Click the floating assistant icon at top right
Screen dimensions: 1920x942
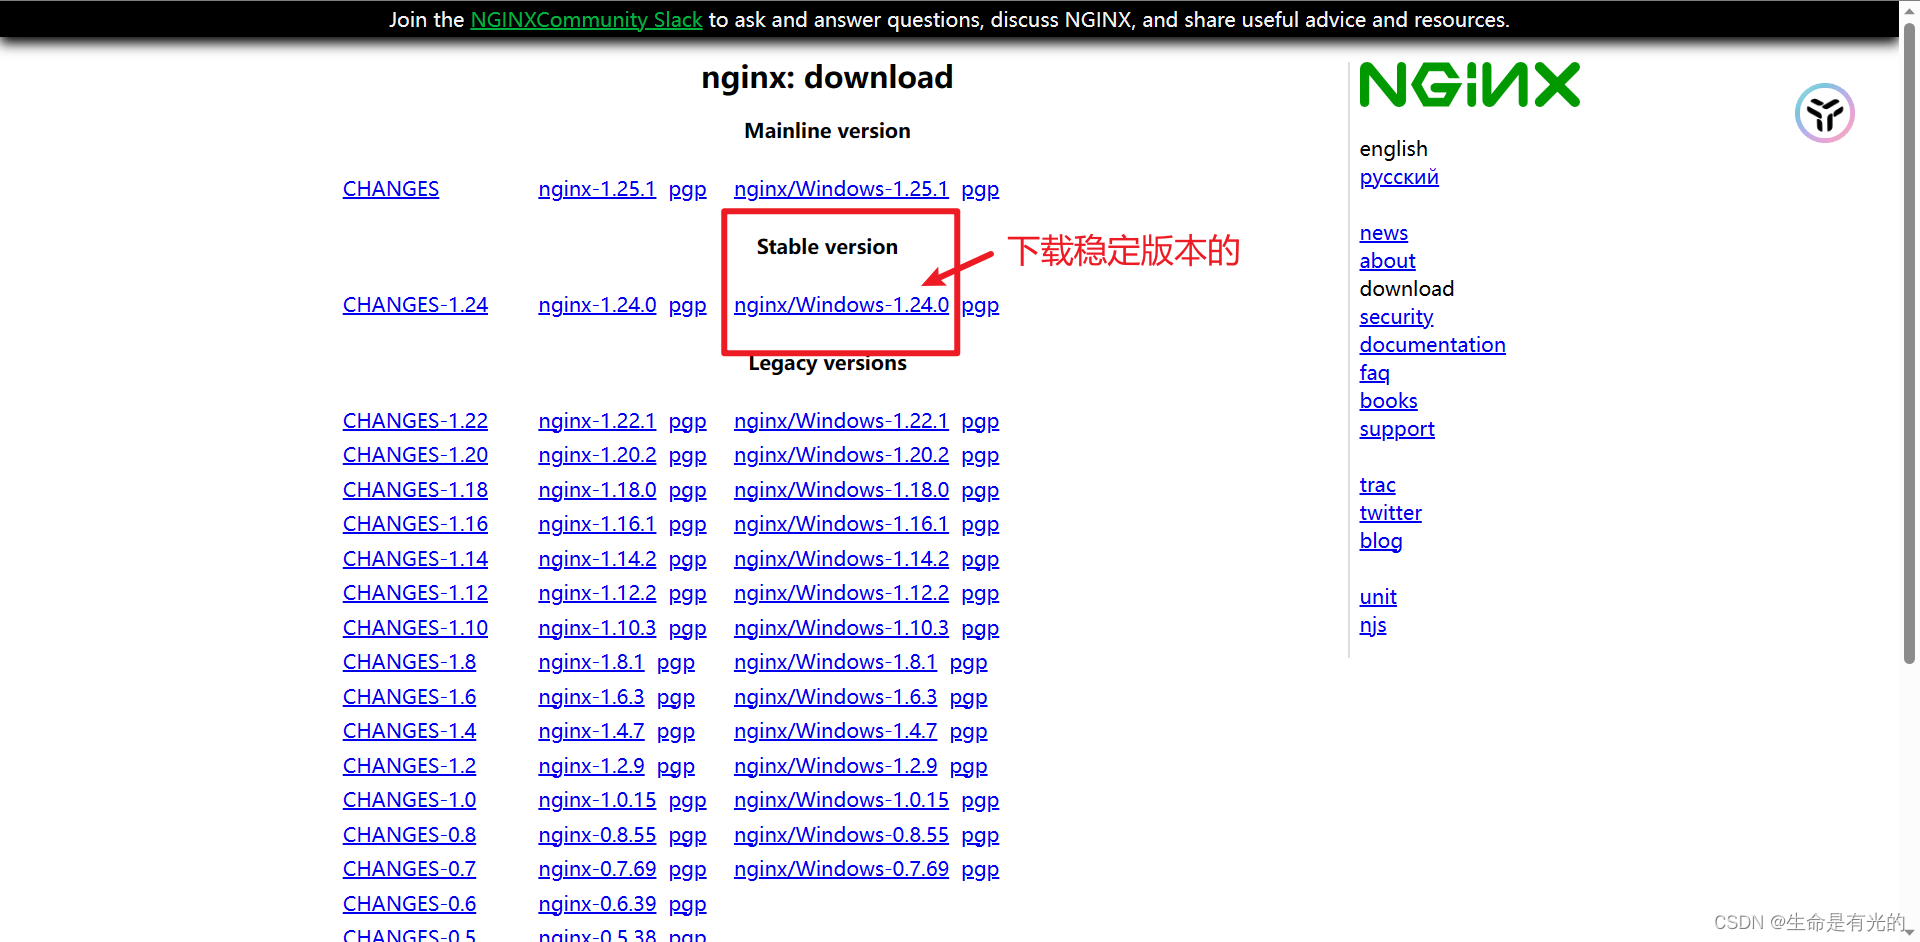[x=1824, y=113]
